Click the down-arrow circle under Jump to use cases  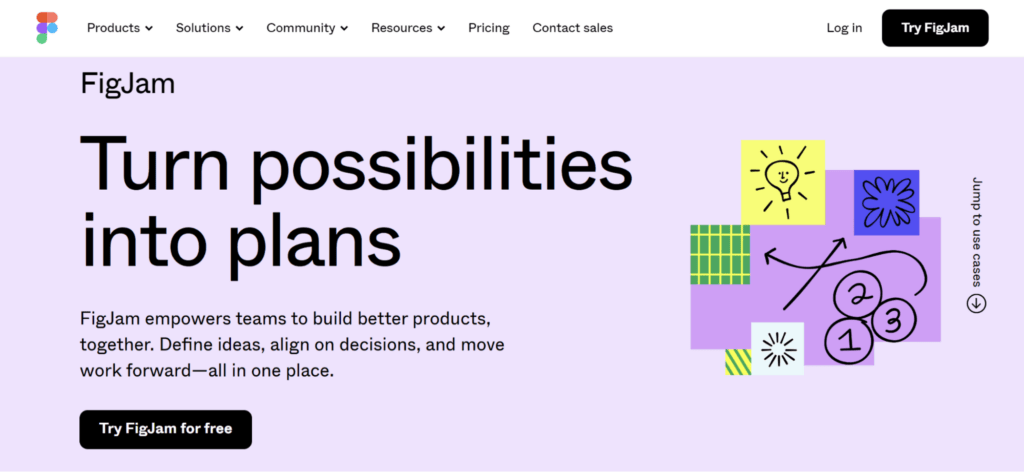point(976,304)
